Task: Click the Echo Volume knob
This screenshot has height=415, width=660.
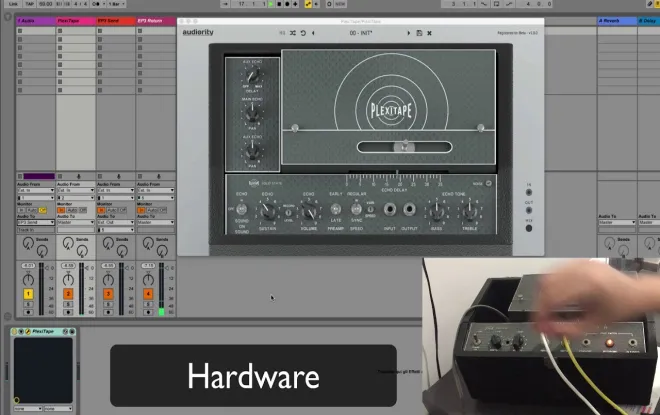Action: tap(309, 212)
